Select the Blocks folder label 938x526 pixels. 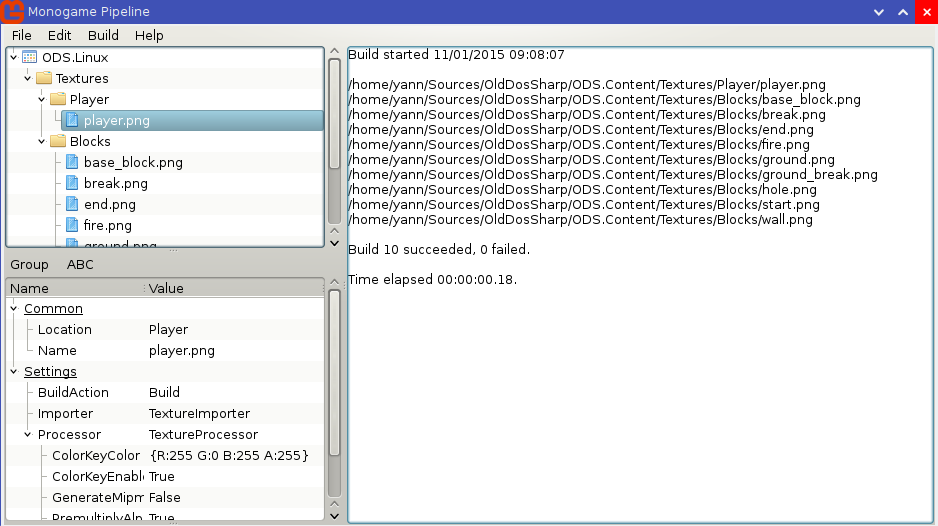click(90, 141)
